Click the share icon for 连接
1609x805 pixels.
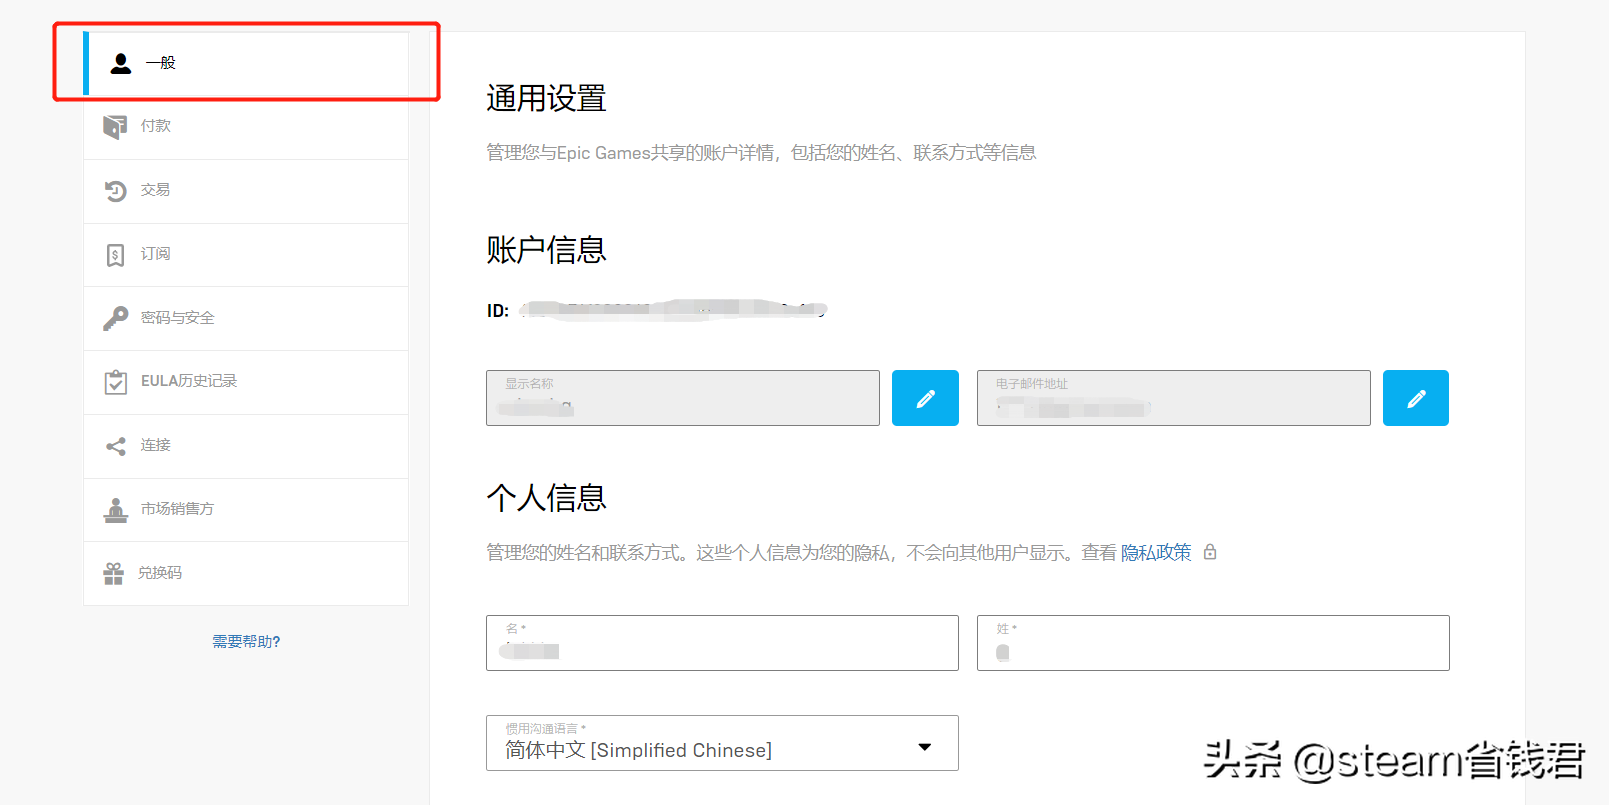(x=115, y=446)
